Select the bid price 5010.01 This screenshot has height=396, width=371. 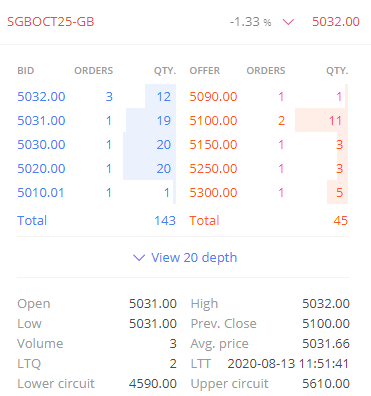(41, 193)
